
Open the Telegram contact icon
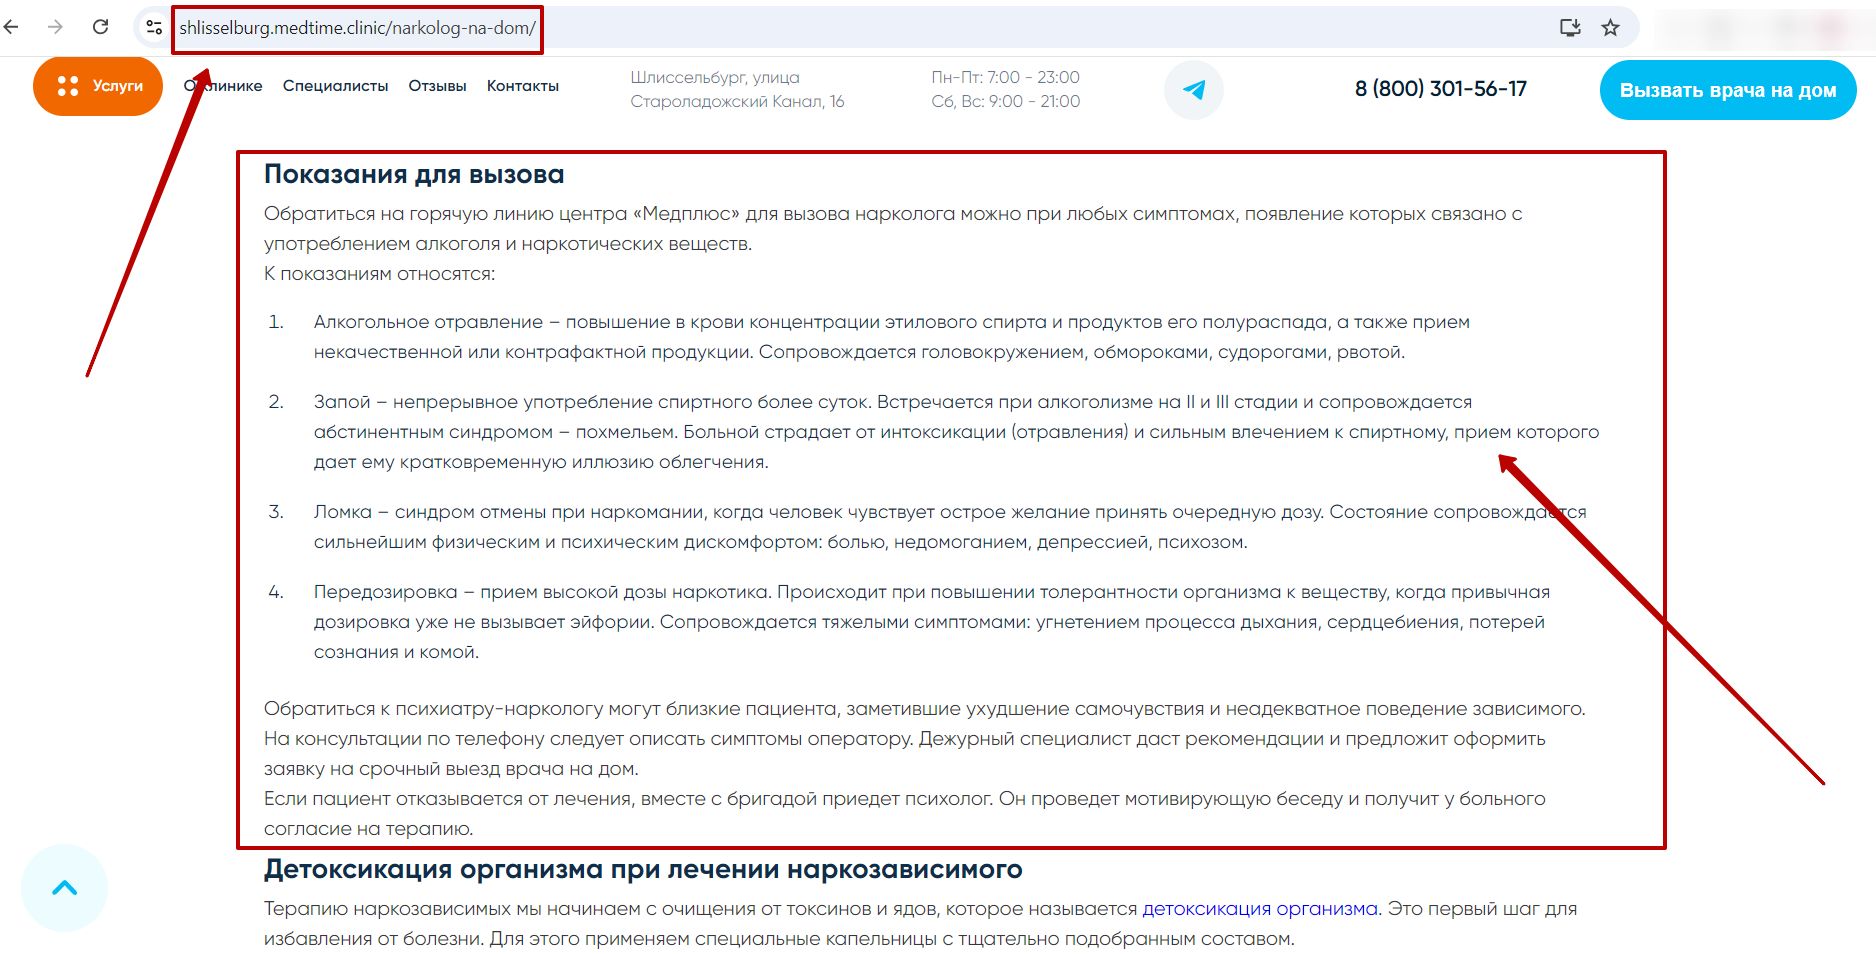(1194, 89)
